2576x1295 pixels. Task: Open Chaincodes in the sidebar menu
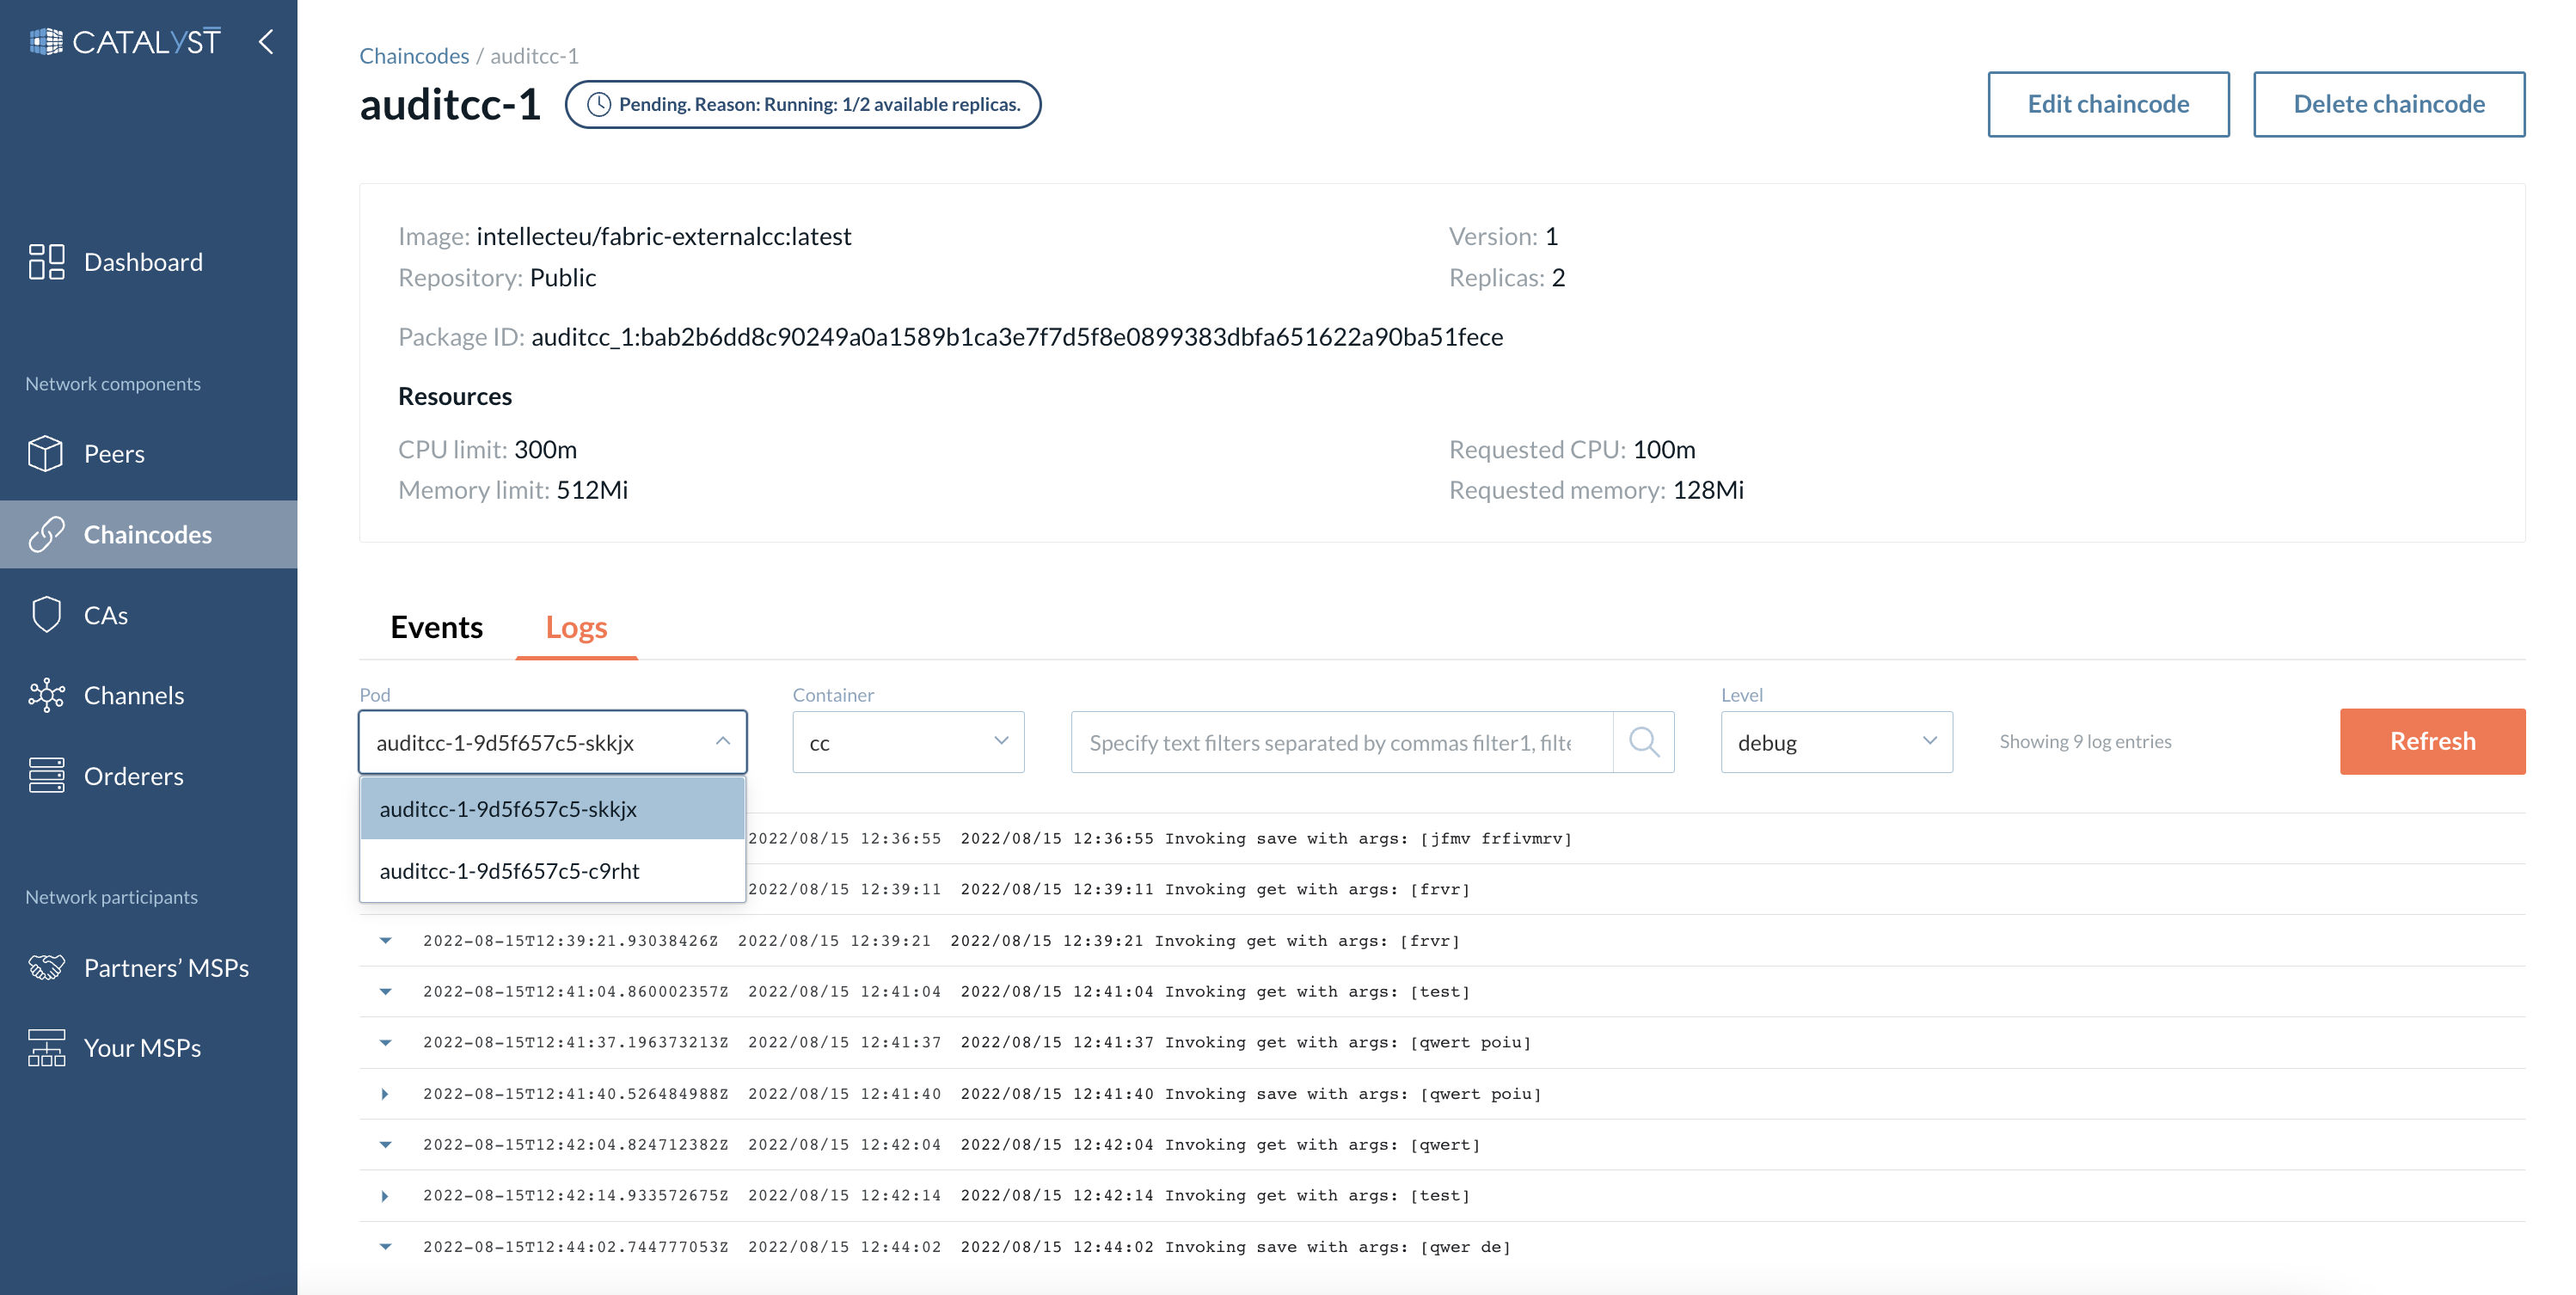(x=147, y=535)
